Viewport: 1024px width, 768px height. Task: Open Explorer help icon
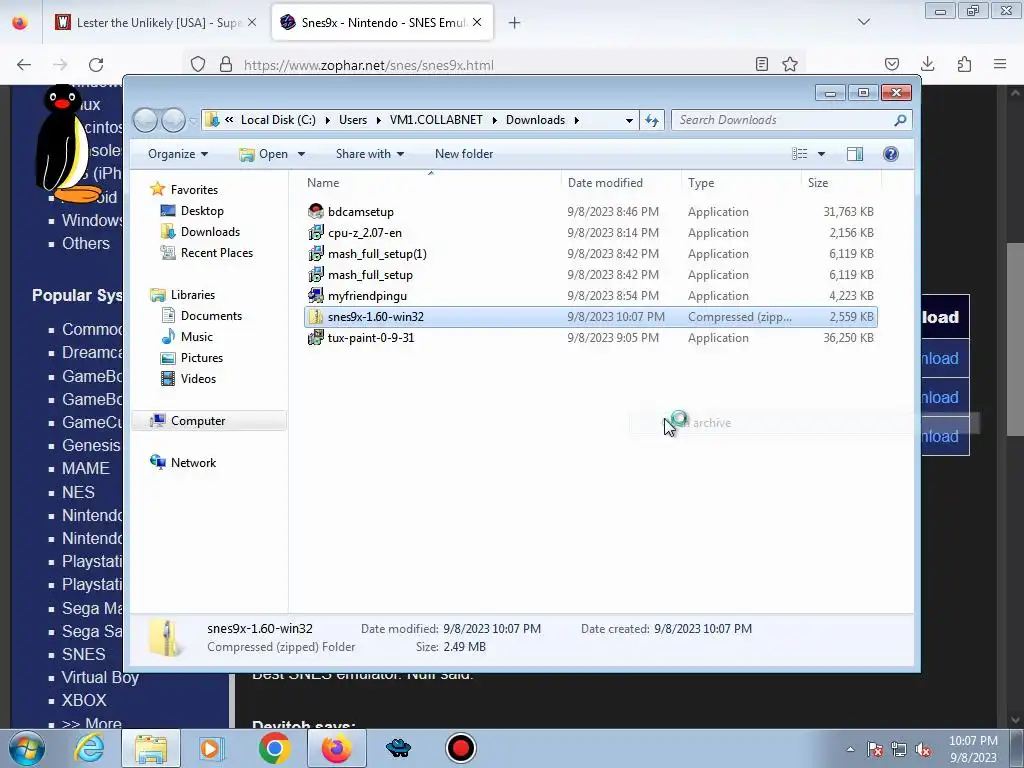[891, 154]
